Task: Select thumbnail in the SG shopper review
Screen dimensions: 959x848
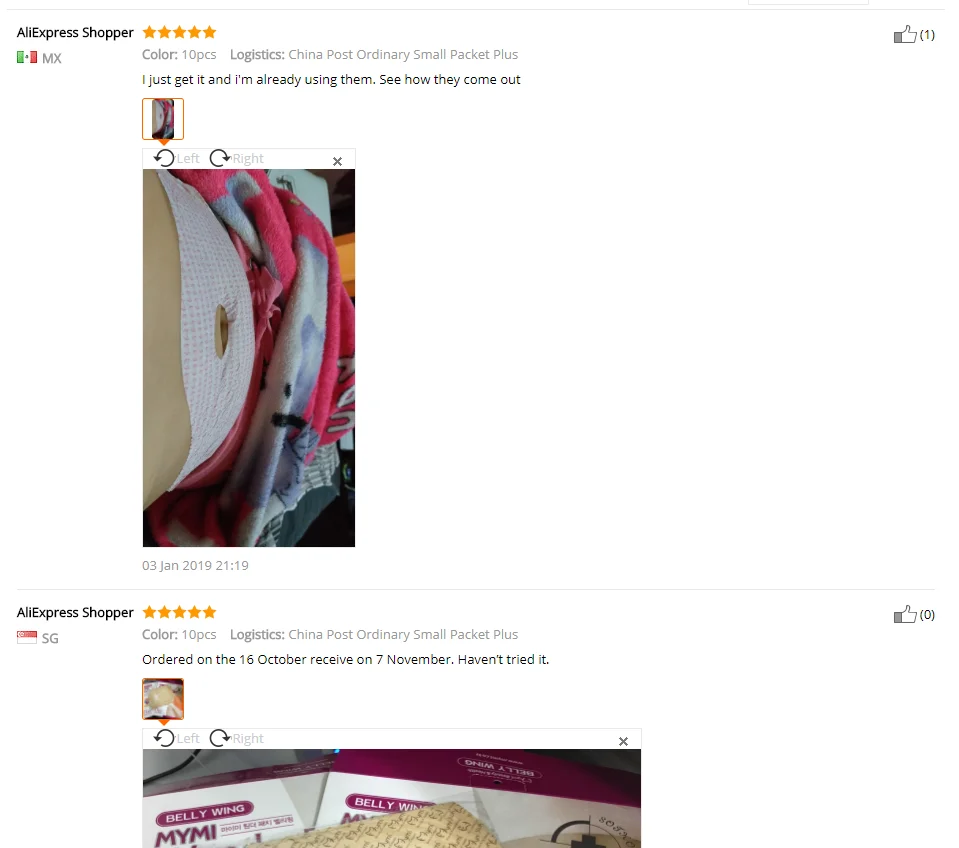Action: pos(163,699)
